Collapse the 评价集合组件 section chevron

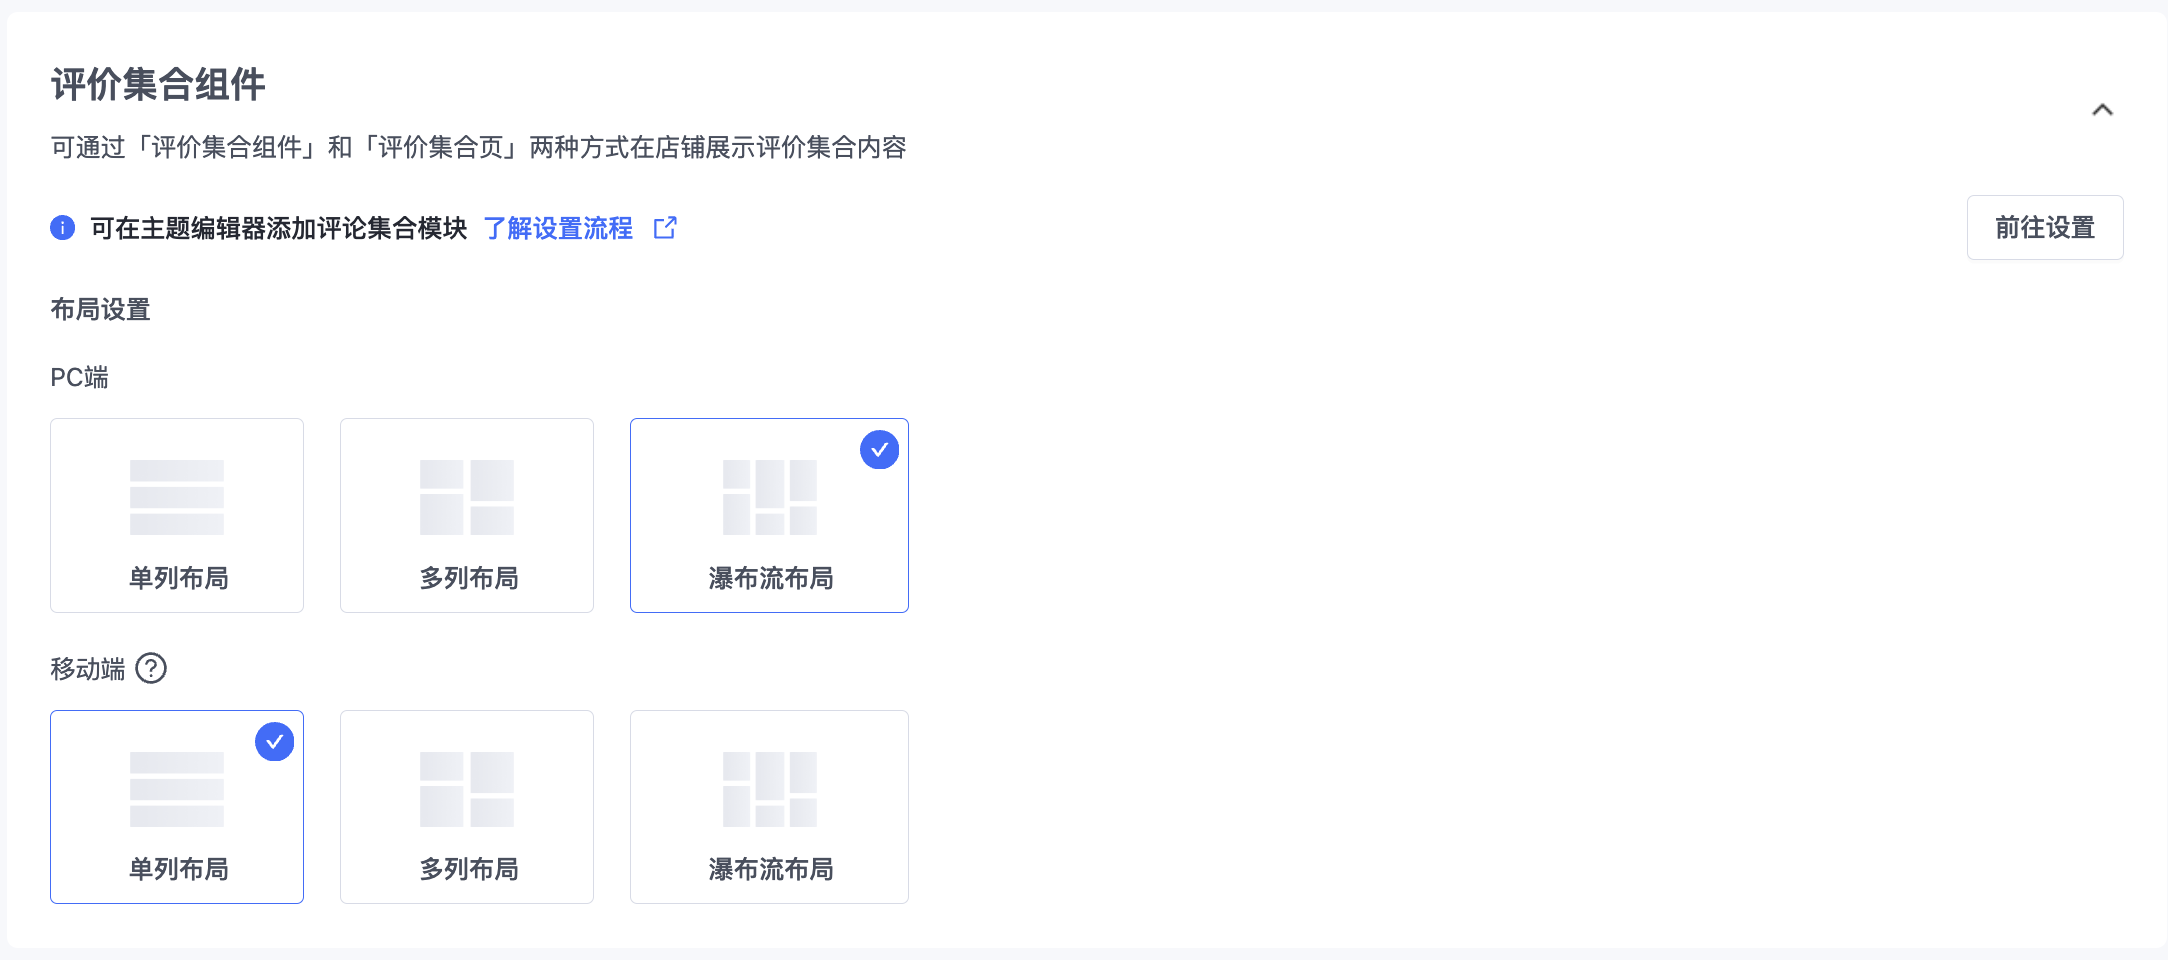pyautogui.click(x=2102, y=110)
